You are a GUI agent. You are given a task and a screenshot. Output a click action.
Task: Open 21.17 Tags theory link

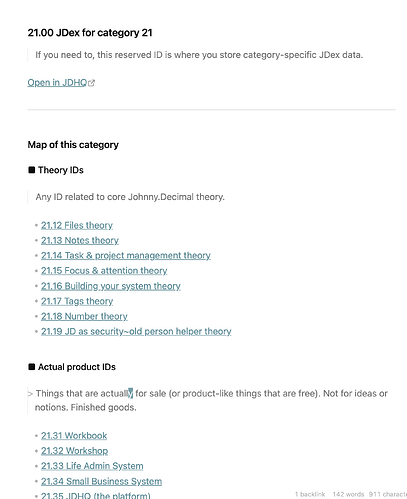77,301
